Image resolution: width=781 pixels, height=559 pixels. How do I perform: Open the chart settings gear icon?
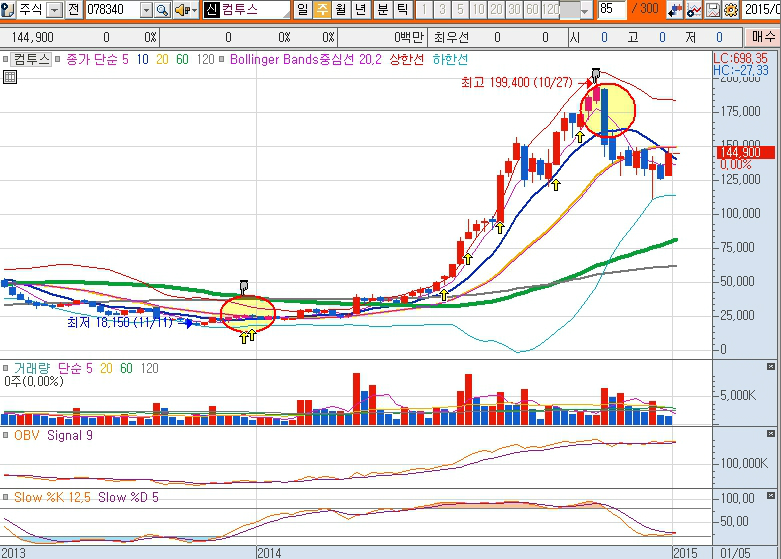[731, 9]
